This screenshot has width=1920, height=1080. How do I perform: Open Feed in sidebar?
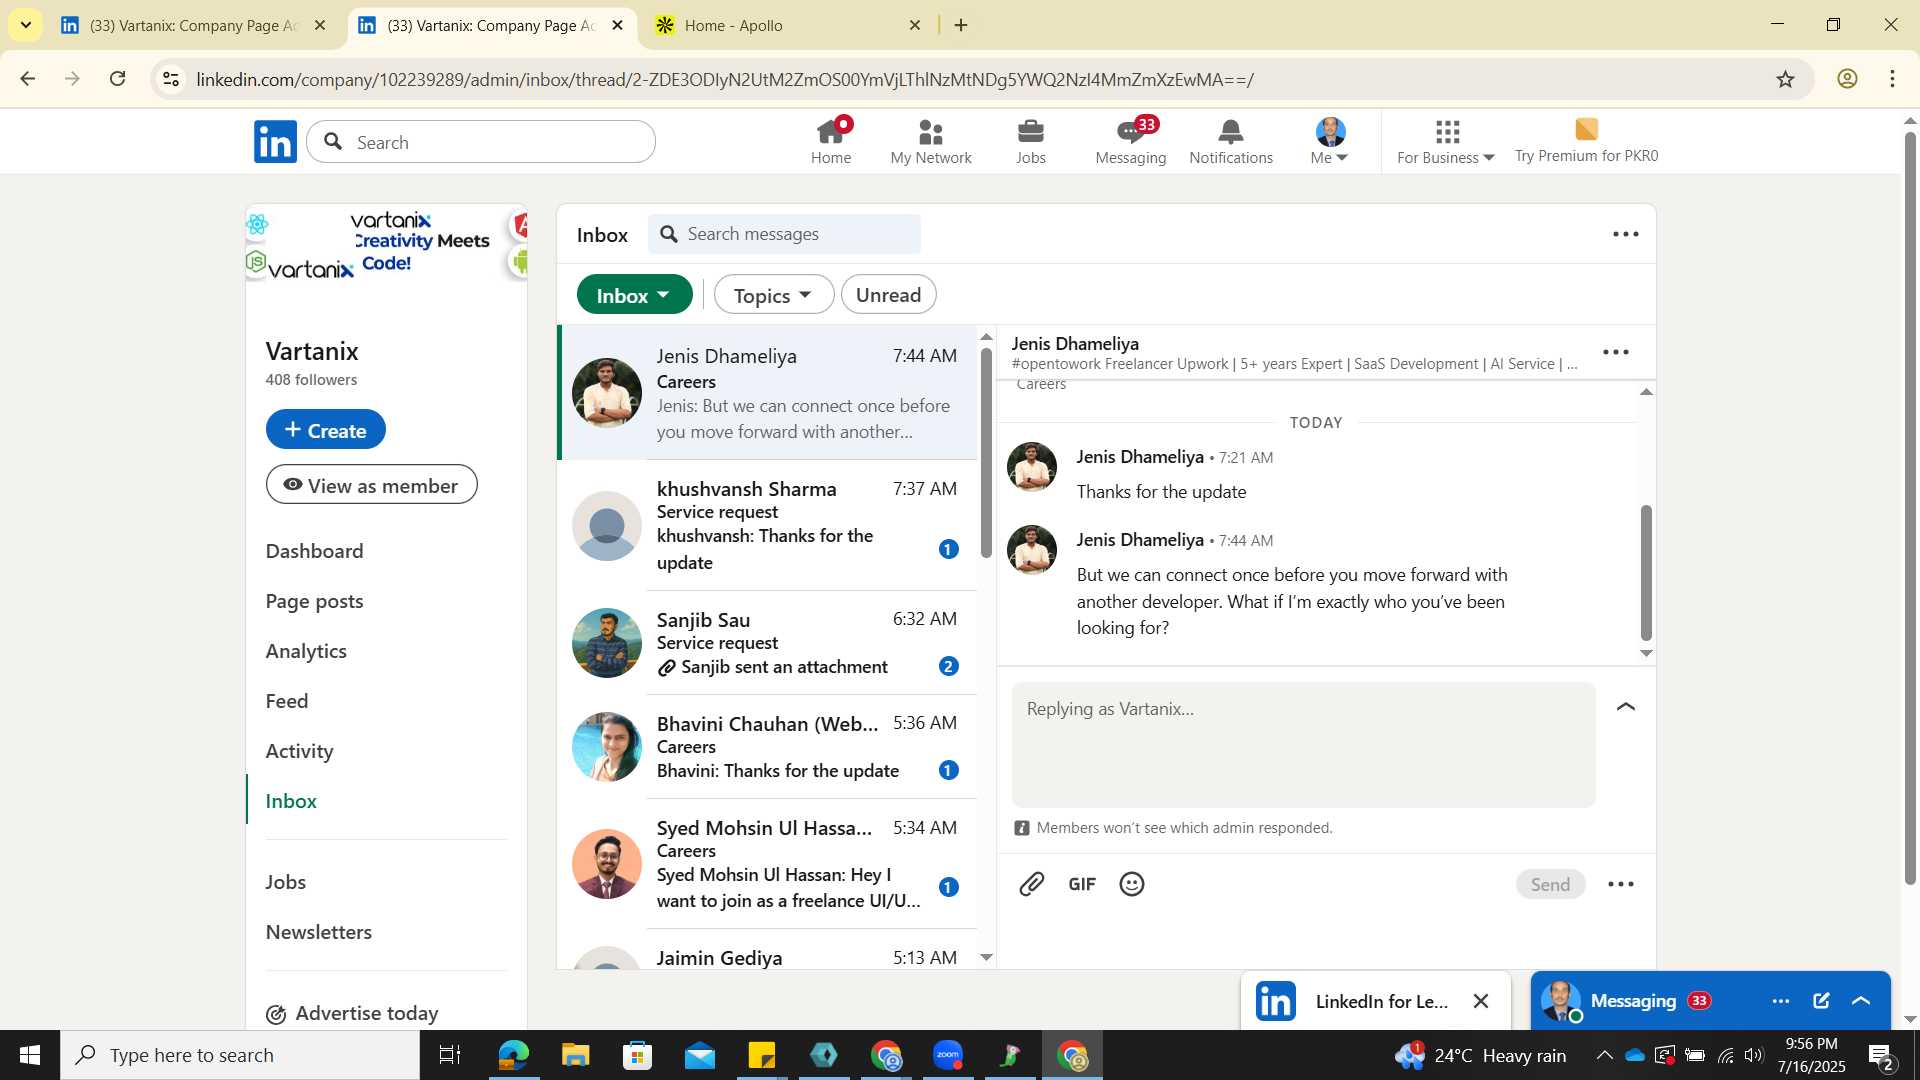coord(287,701)
